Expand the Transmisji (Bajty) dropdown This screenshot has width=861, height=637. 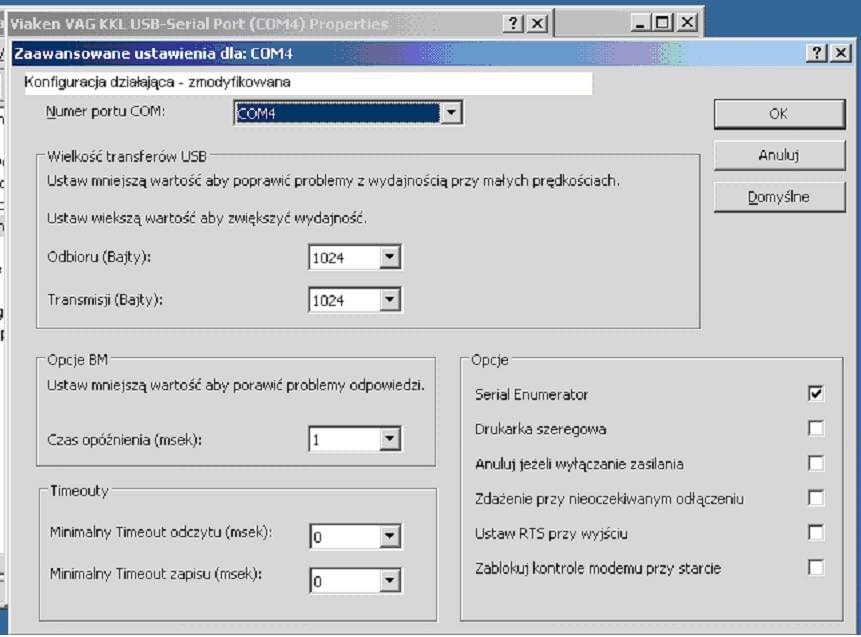(x=389, y=300)
